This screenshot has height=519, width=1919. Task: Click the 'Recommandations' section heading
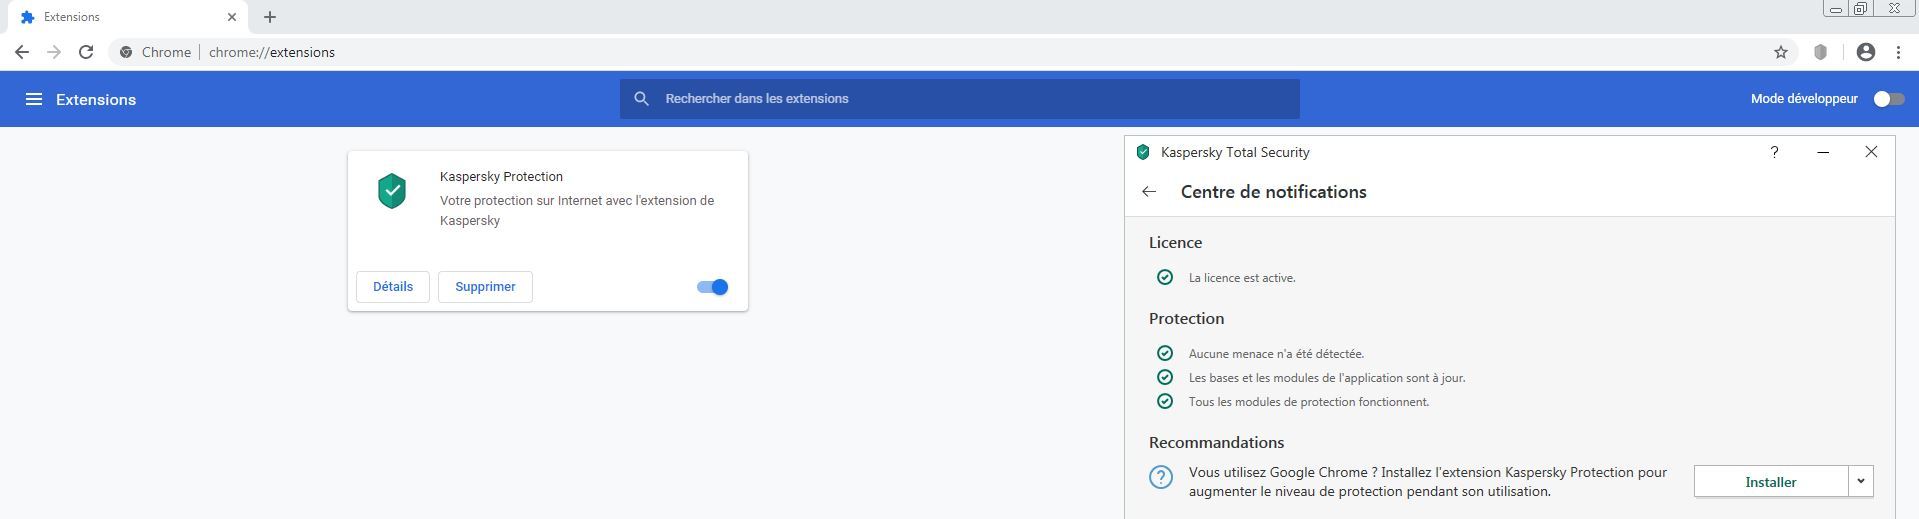click(1216, 443)
